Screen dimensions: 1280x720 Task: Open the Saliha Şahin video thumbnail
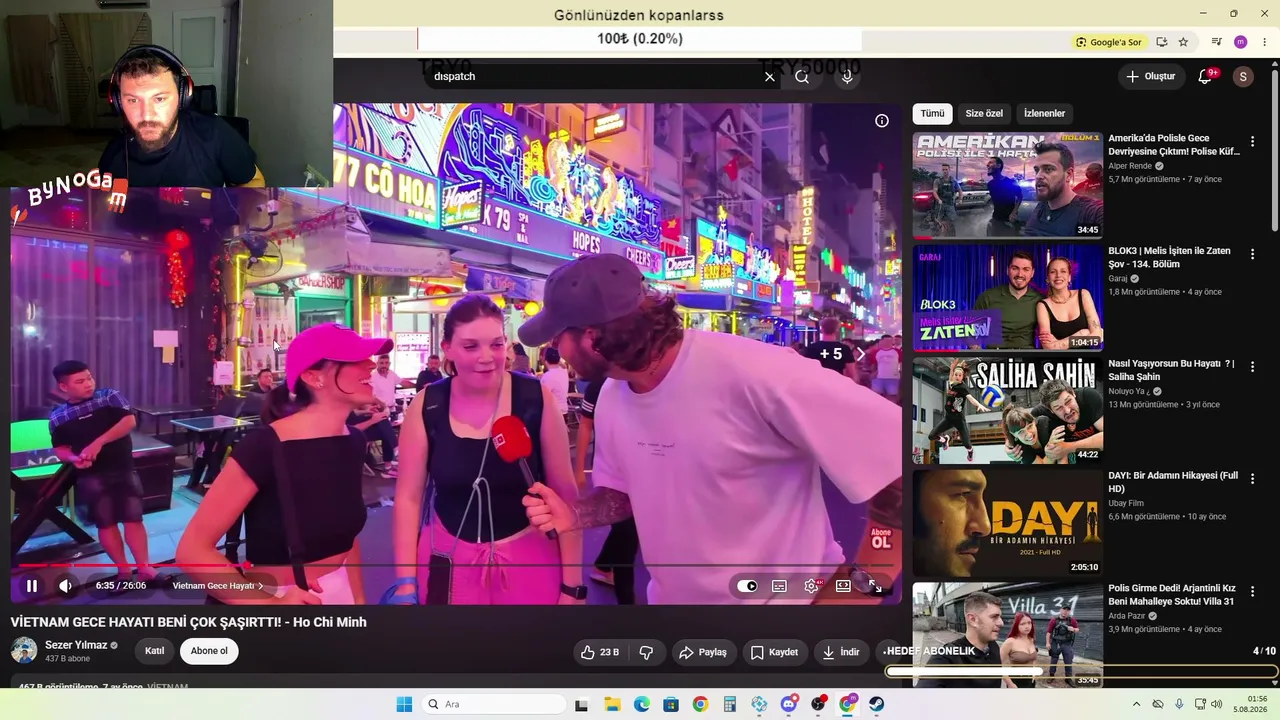(1007, 410)
